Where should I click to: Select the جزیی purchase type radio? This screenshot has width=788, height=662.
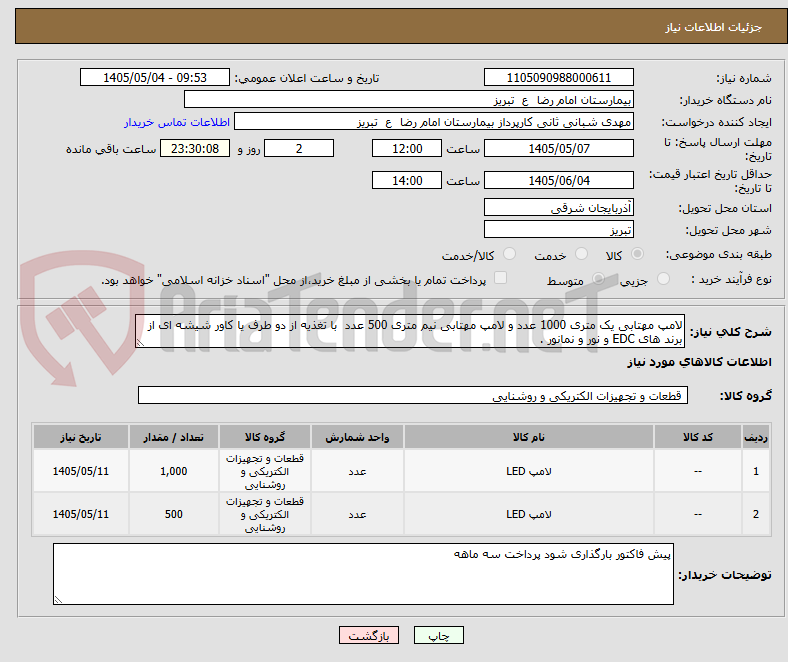663,278
